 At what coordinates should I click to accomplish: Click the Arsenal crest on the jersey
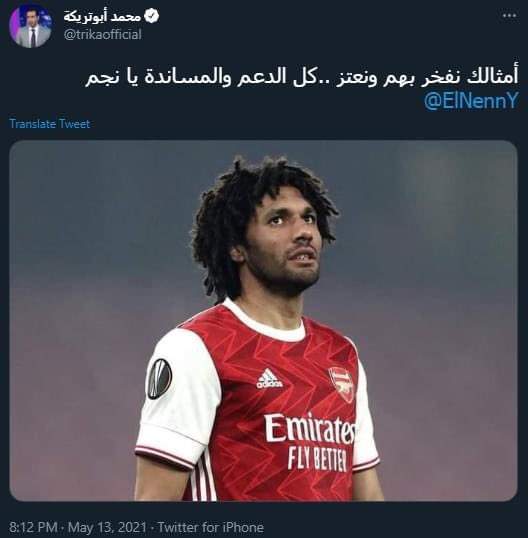(x=341, y=384)
